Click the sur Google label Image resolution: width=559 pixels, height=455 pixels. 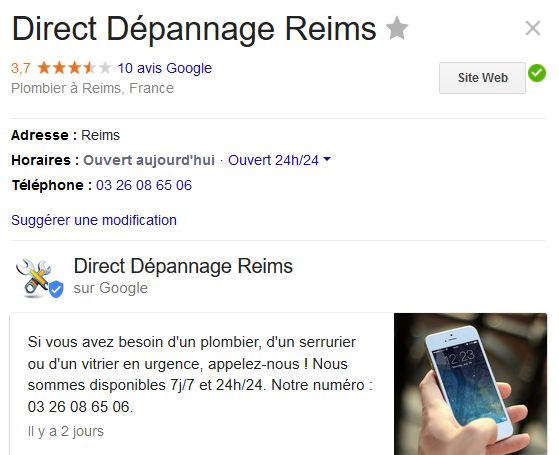click(x=111, y=288)
